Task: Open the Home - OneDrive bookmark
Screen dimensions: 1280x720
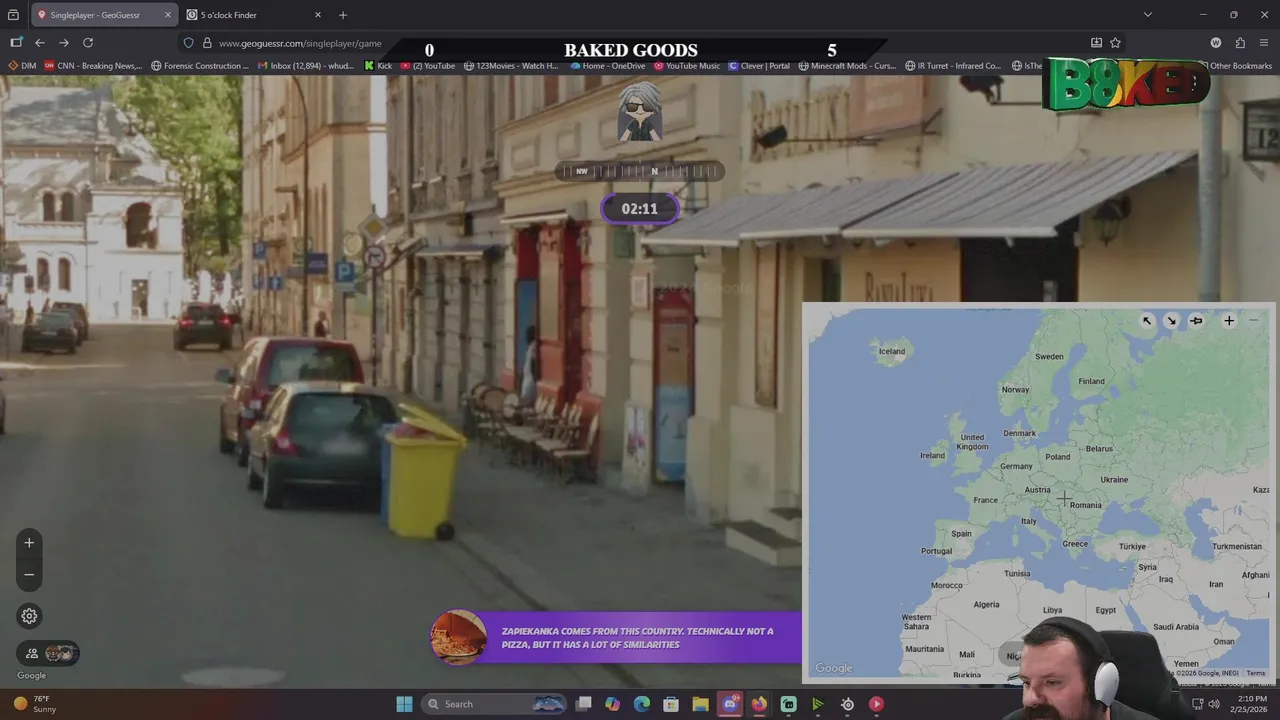Action: point(608,66)
